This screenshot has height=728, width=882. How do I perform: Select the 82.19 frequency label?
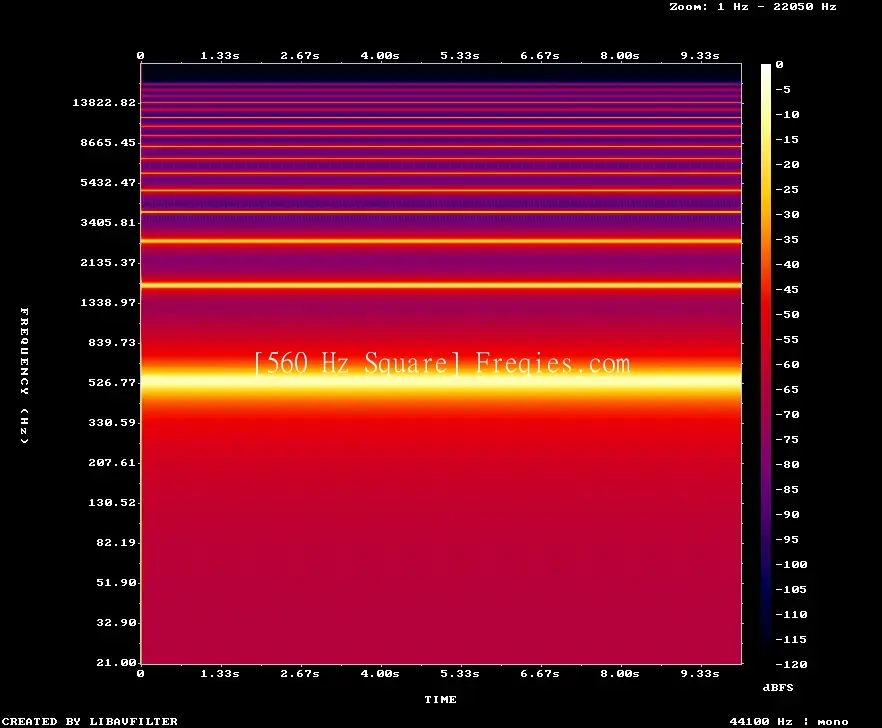116,542
